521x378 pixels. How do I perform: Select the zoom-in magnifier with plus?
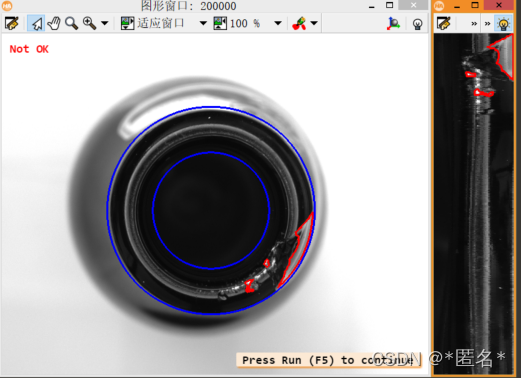pyautogui.click(x=89, y=23)
